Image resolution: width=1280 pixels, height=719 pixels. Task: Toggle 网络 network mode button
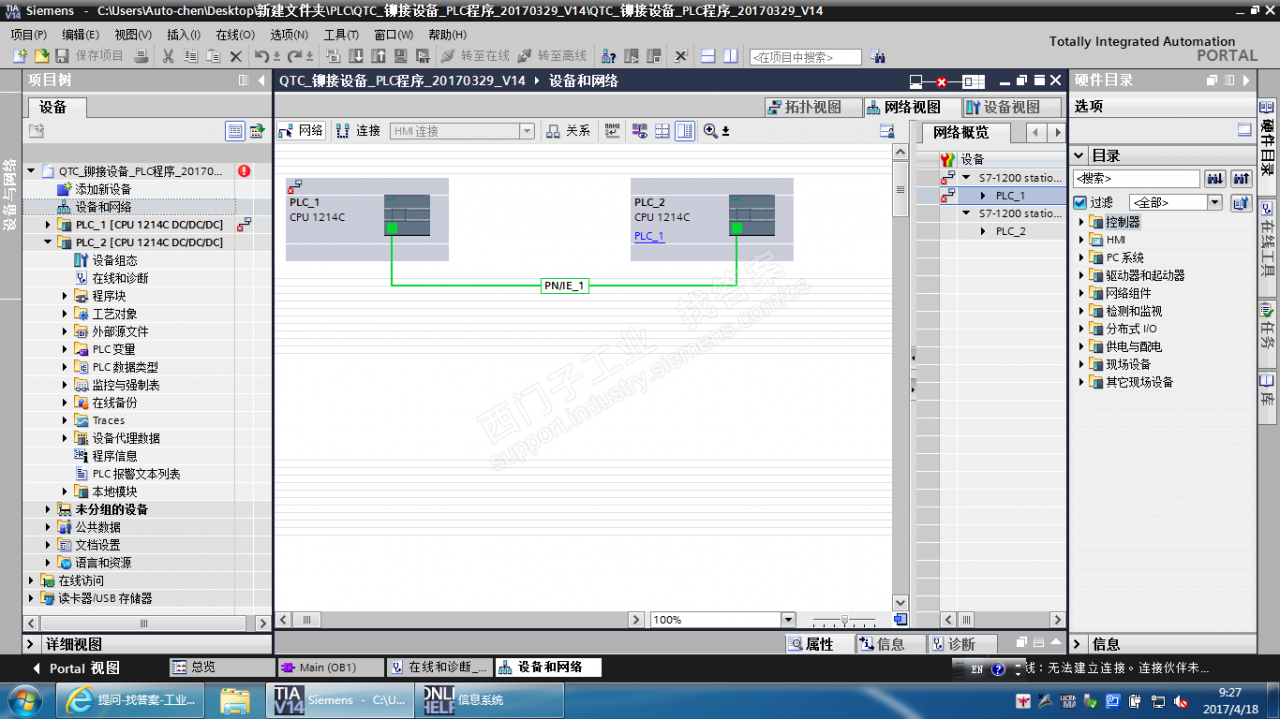pyautogui.click(x=301, y=131)
